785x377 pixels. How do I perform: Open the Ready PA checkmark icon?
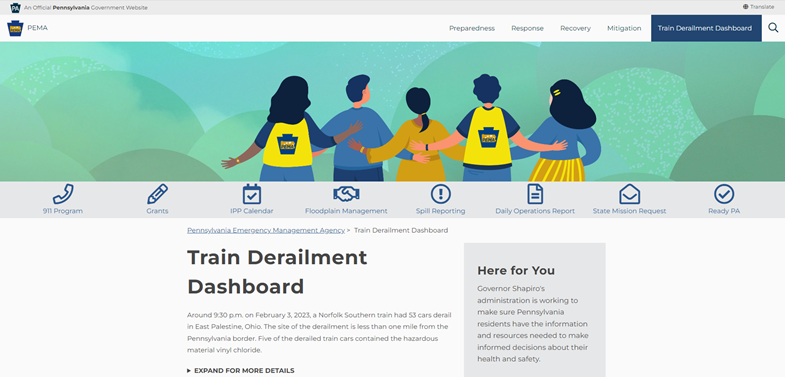click(x=724, y=194)
